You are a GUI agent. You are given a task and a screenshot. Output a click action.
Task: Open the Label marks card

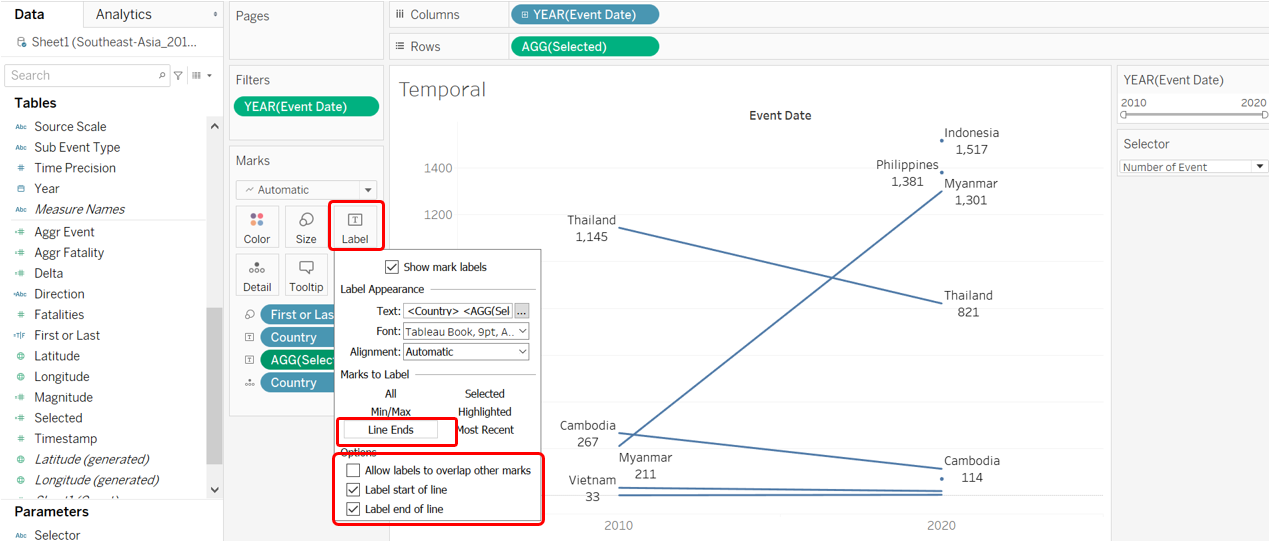pos(355,226)
